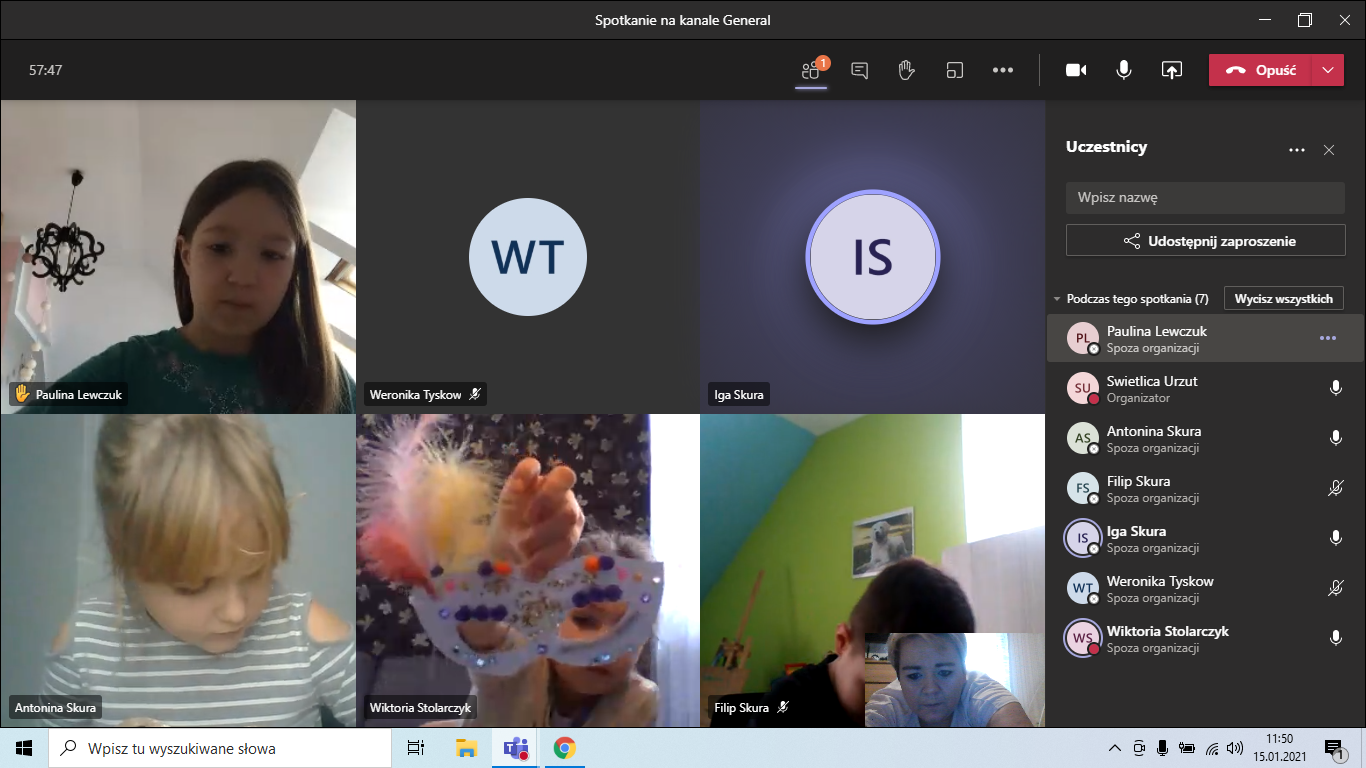
Task: Click the SU avatar of Swietlica Urzut
Action: click(x=1082, y=388)
